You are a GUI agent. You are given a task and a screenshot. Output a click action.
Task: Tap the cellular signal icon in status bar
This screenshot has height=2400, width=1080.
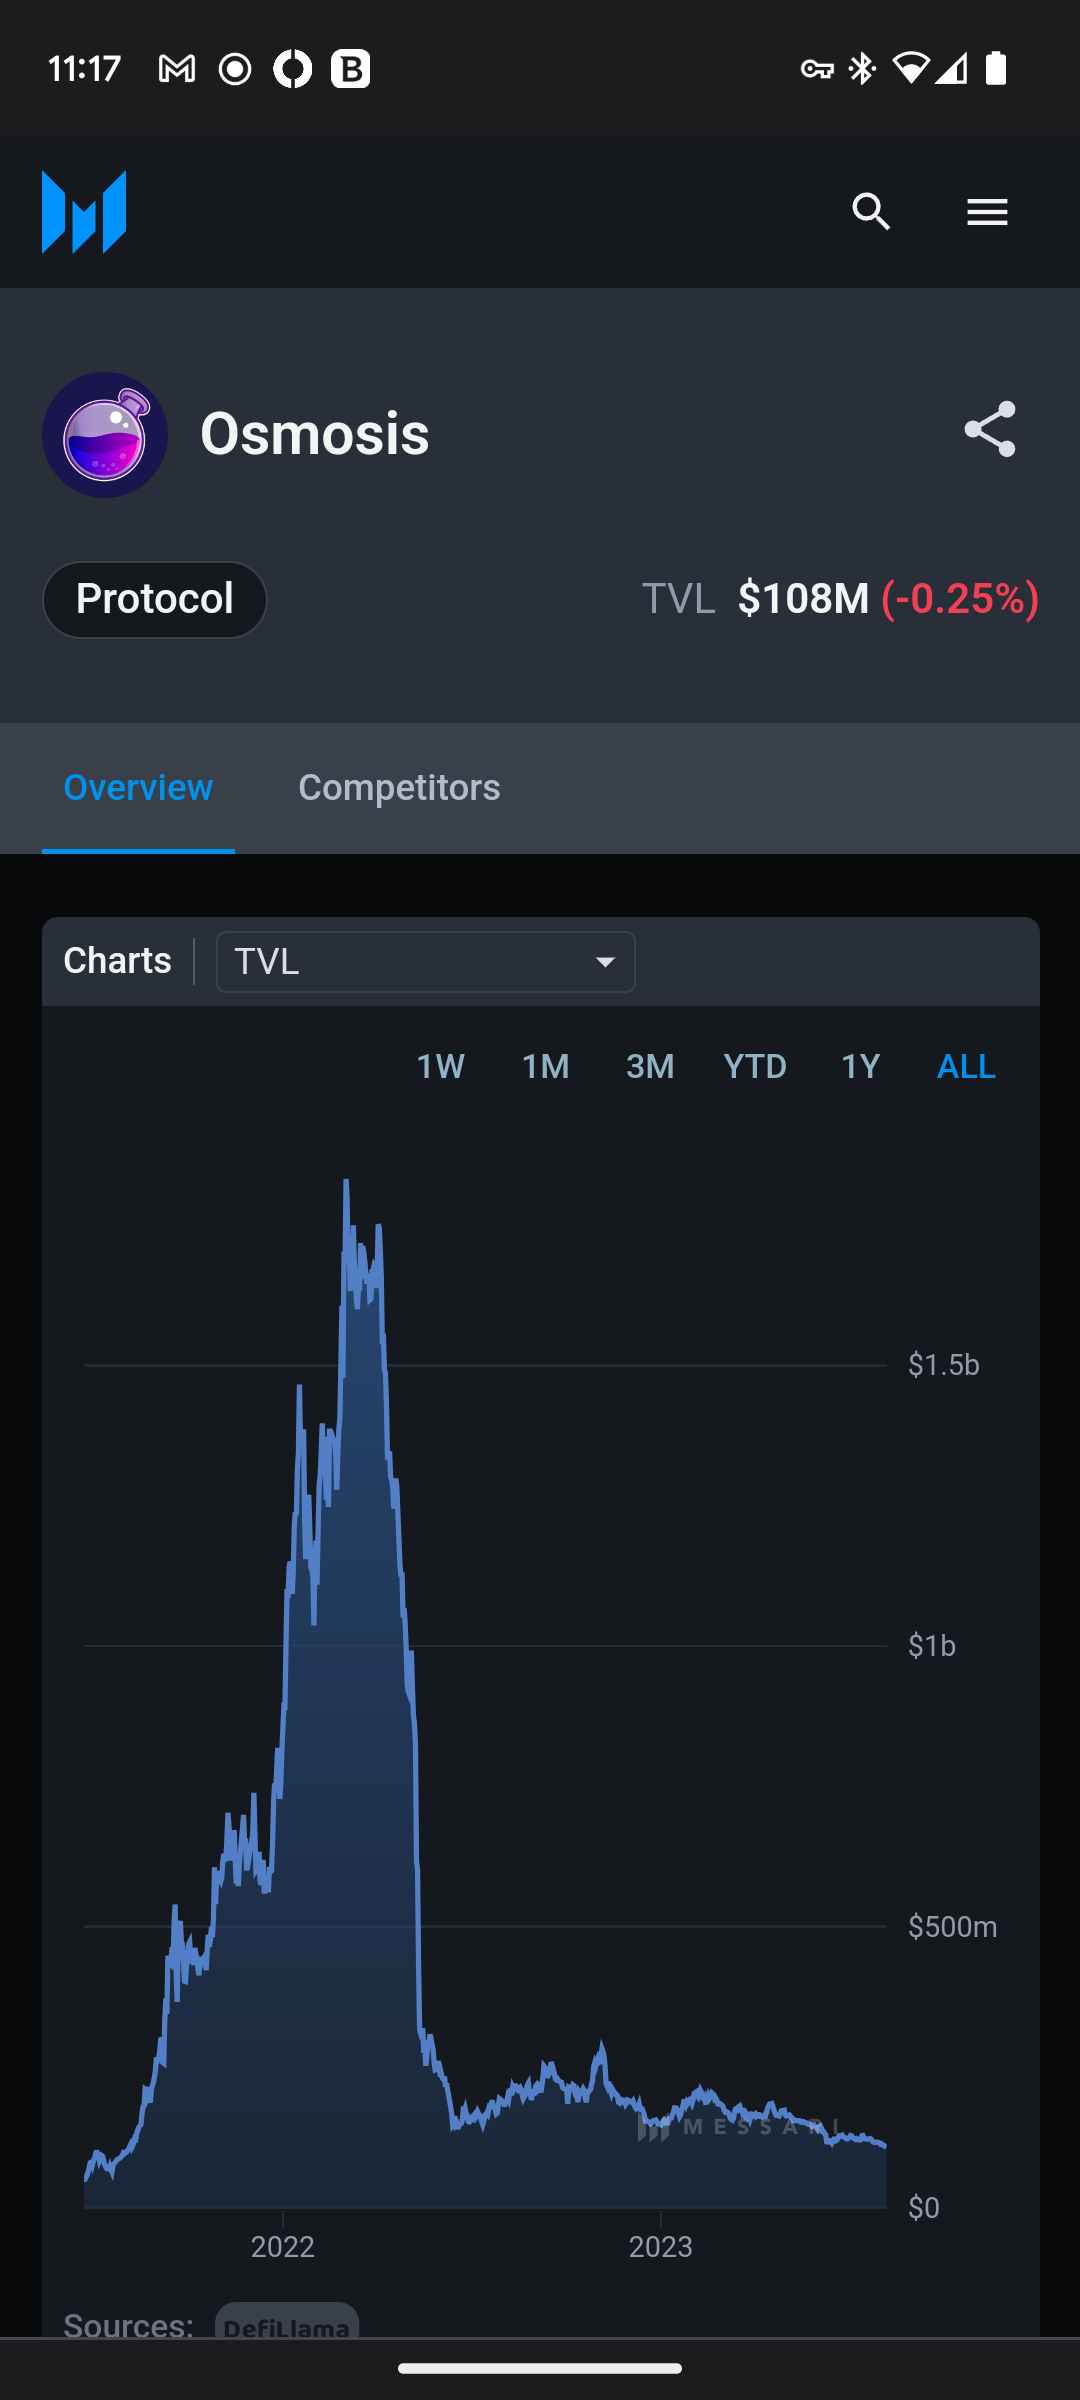(x=951, y=68)
